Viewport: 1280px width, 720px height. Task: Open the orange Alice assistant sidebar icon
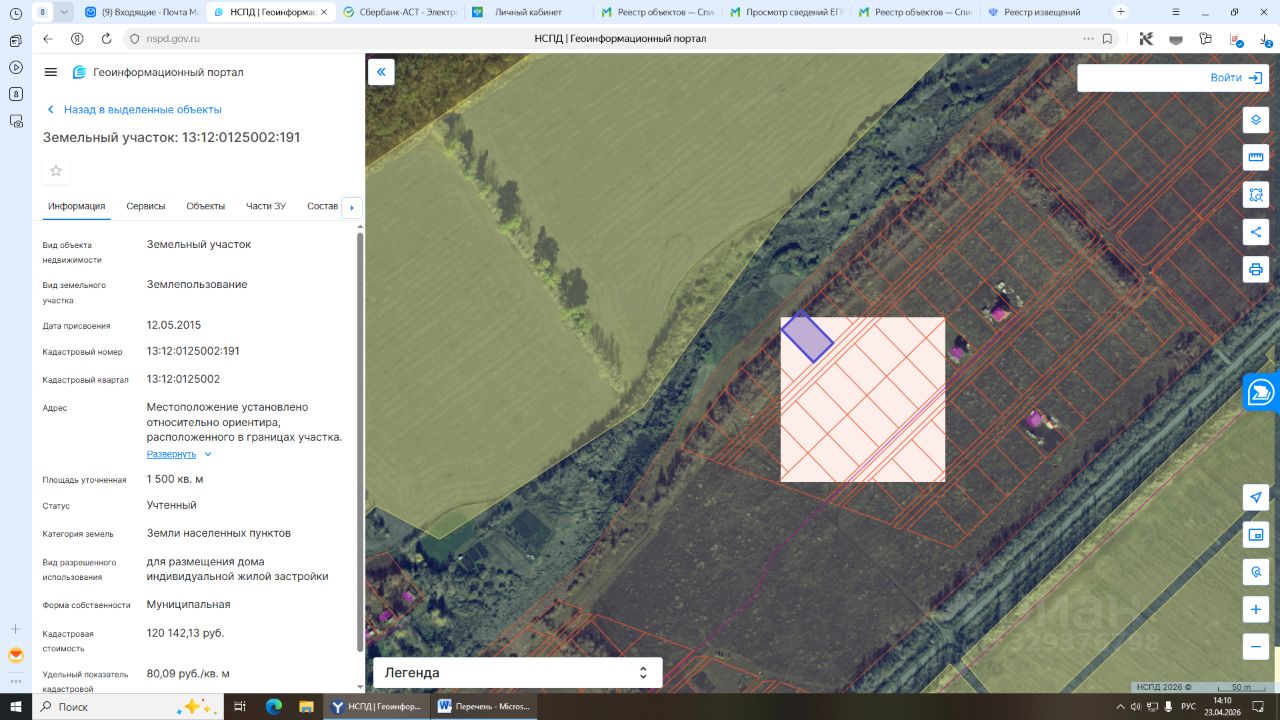(15, 656)
